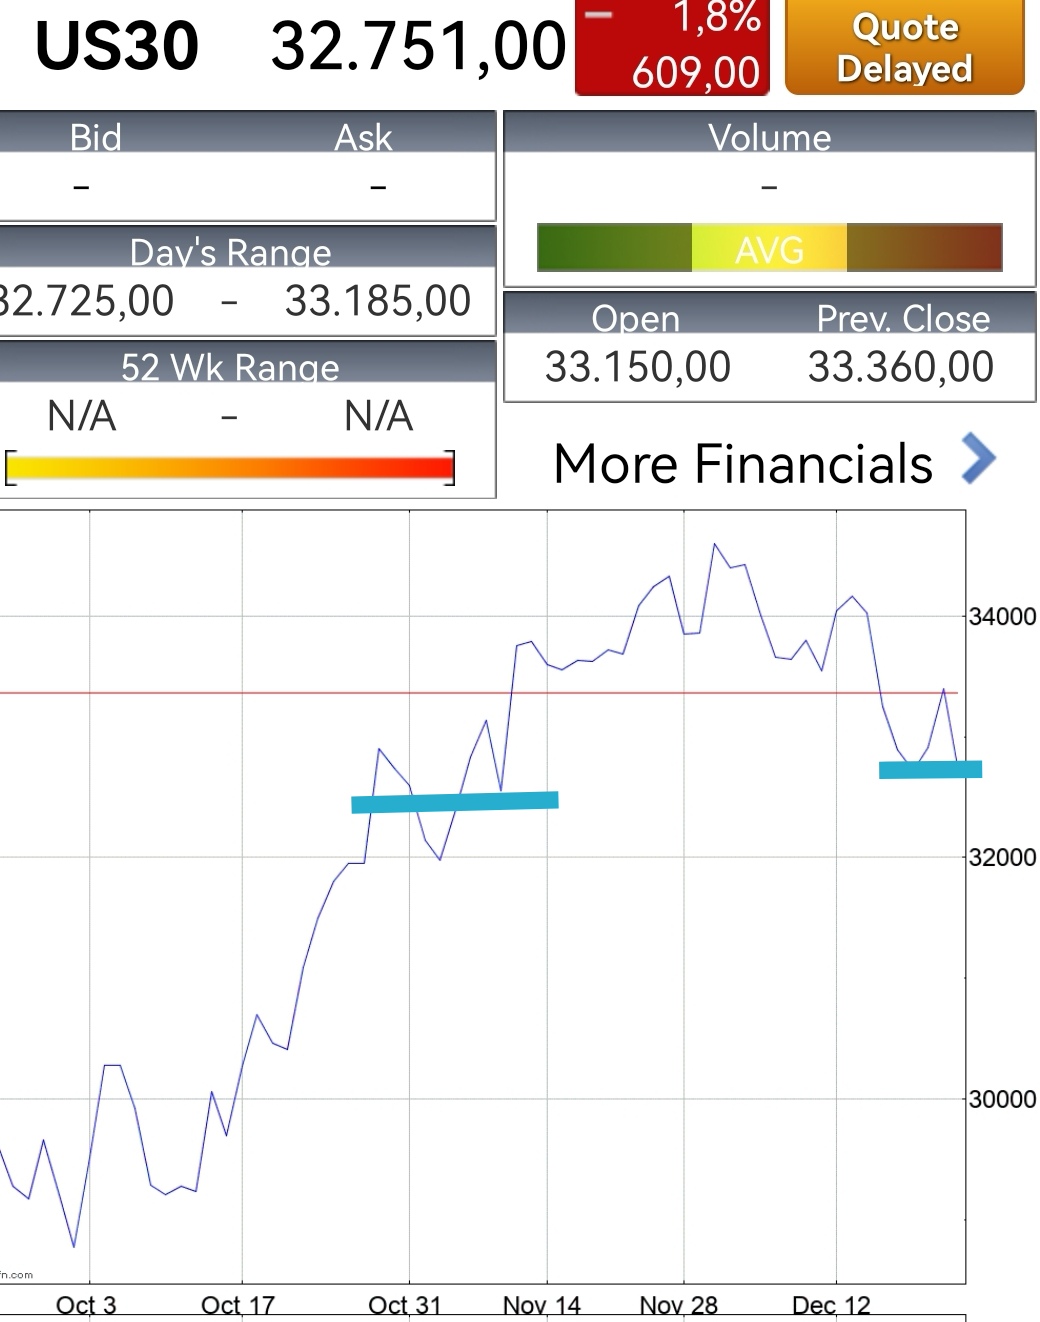The image size is (1040, 1322).
Task: Select the lower cyan resistance line on the chart
Action: coord(455,800)
